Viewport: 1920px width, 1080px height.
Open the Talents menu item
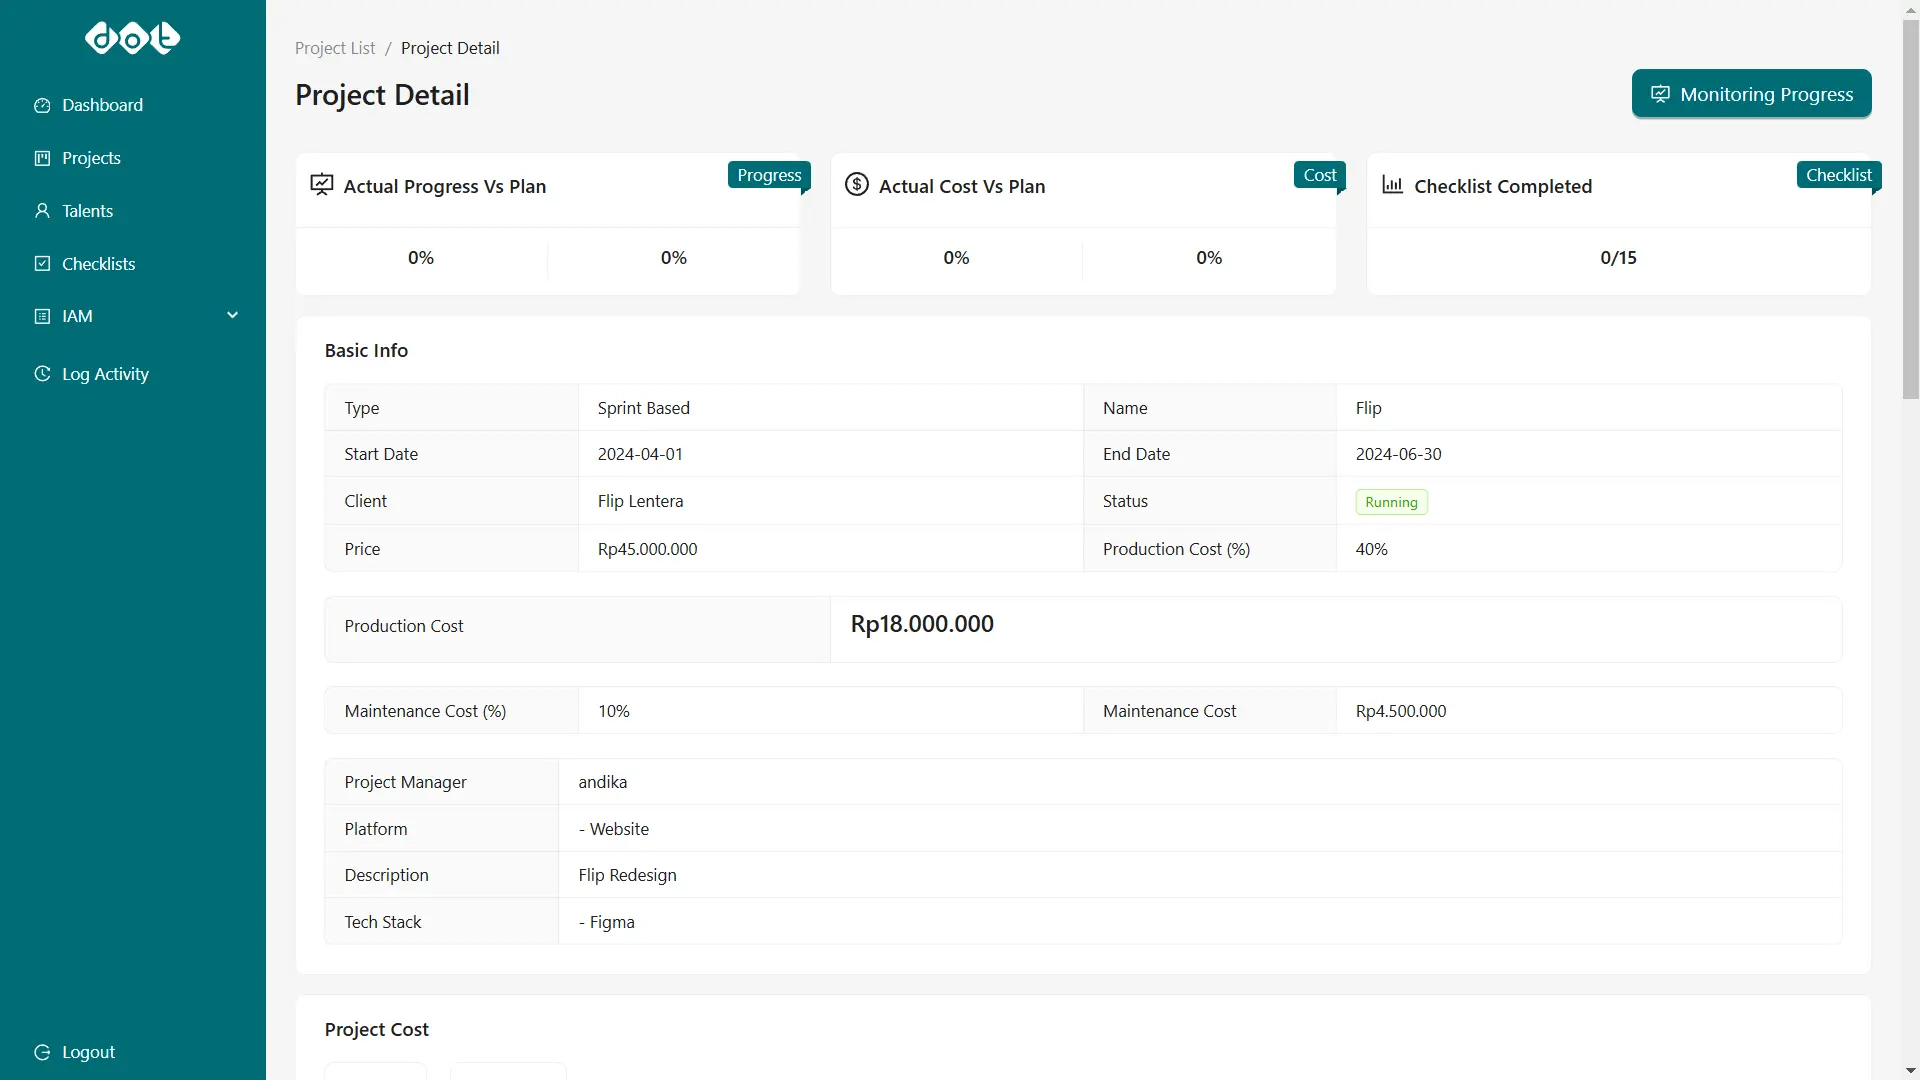coord(87,211)
